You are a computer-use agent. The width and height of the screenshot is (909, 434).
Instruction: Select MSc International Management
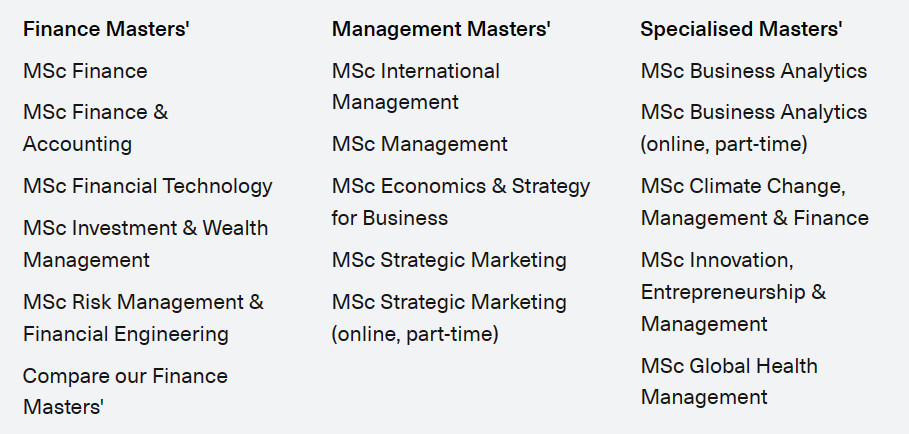tap(416, 86)
